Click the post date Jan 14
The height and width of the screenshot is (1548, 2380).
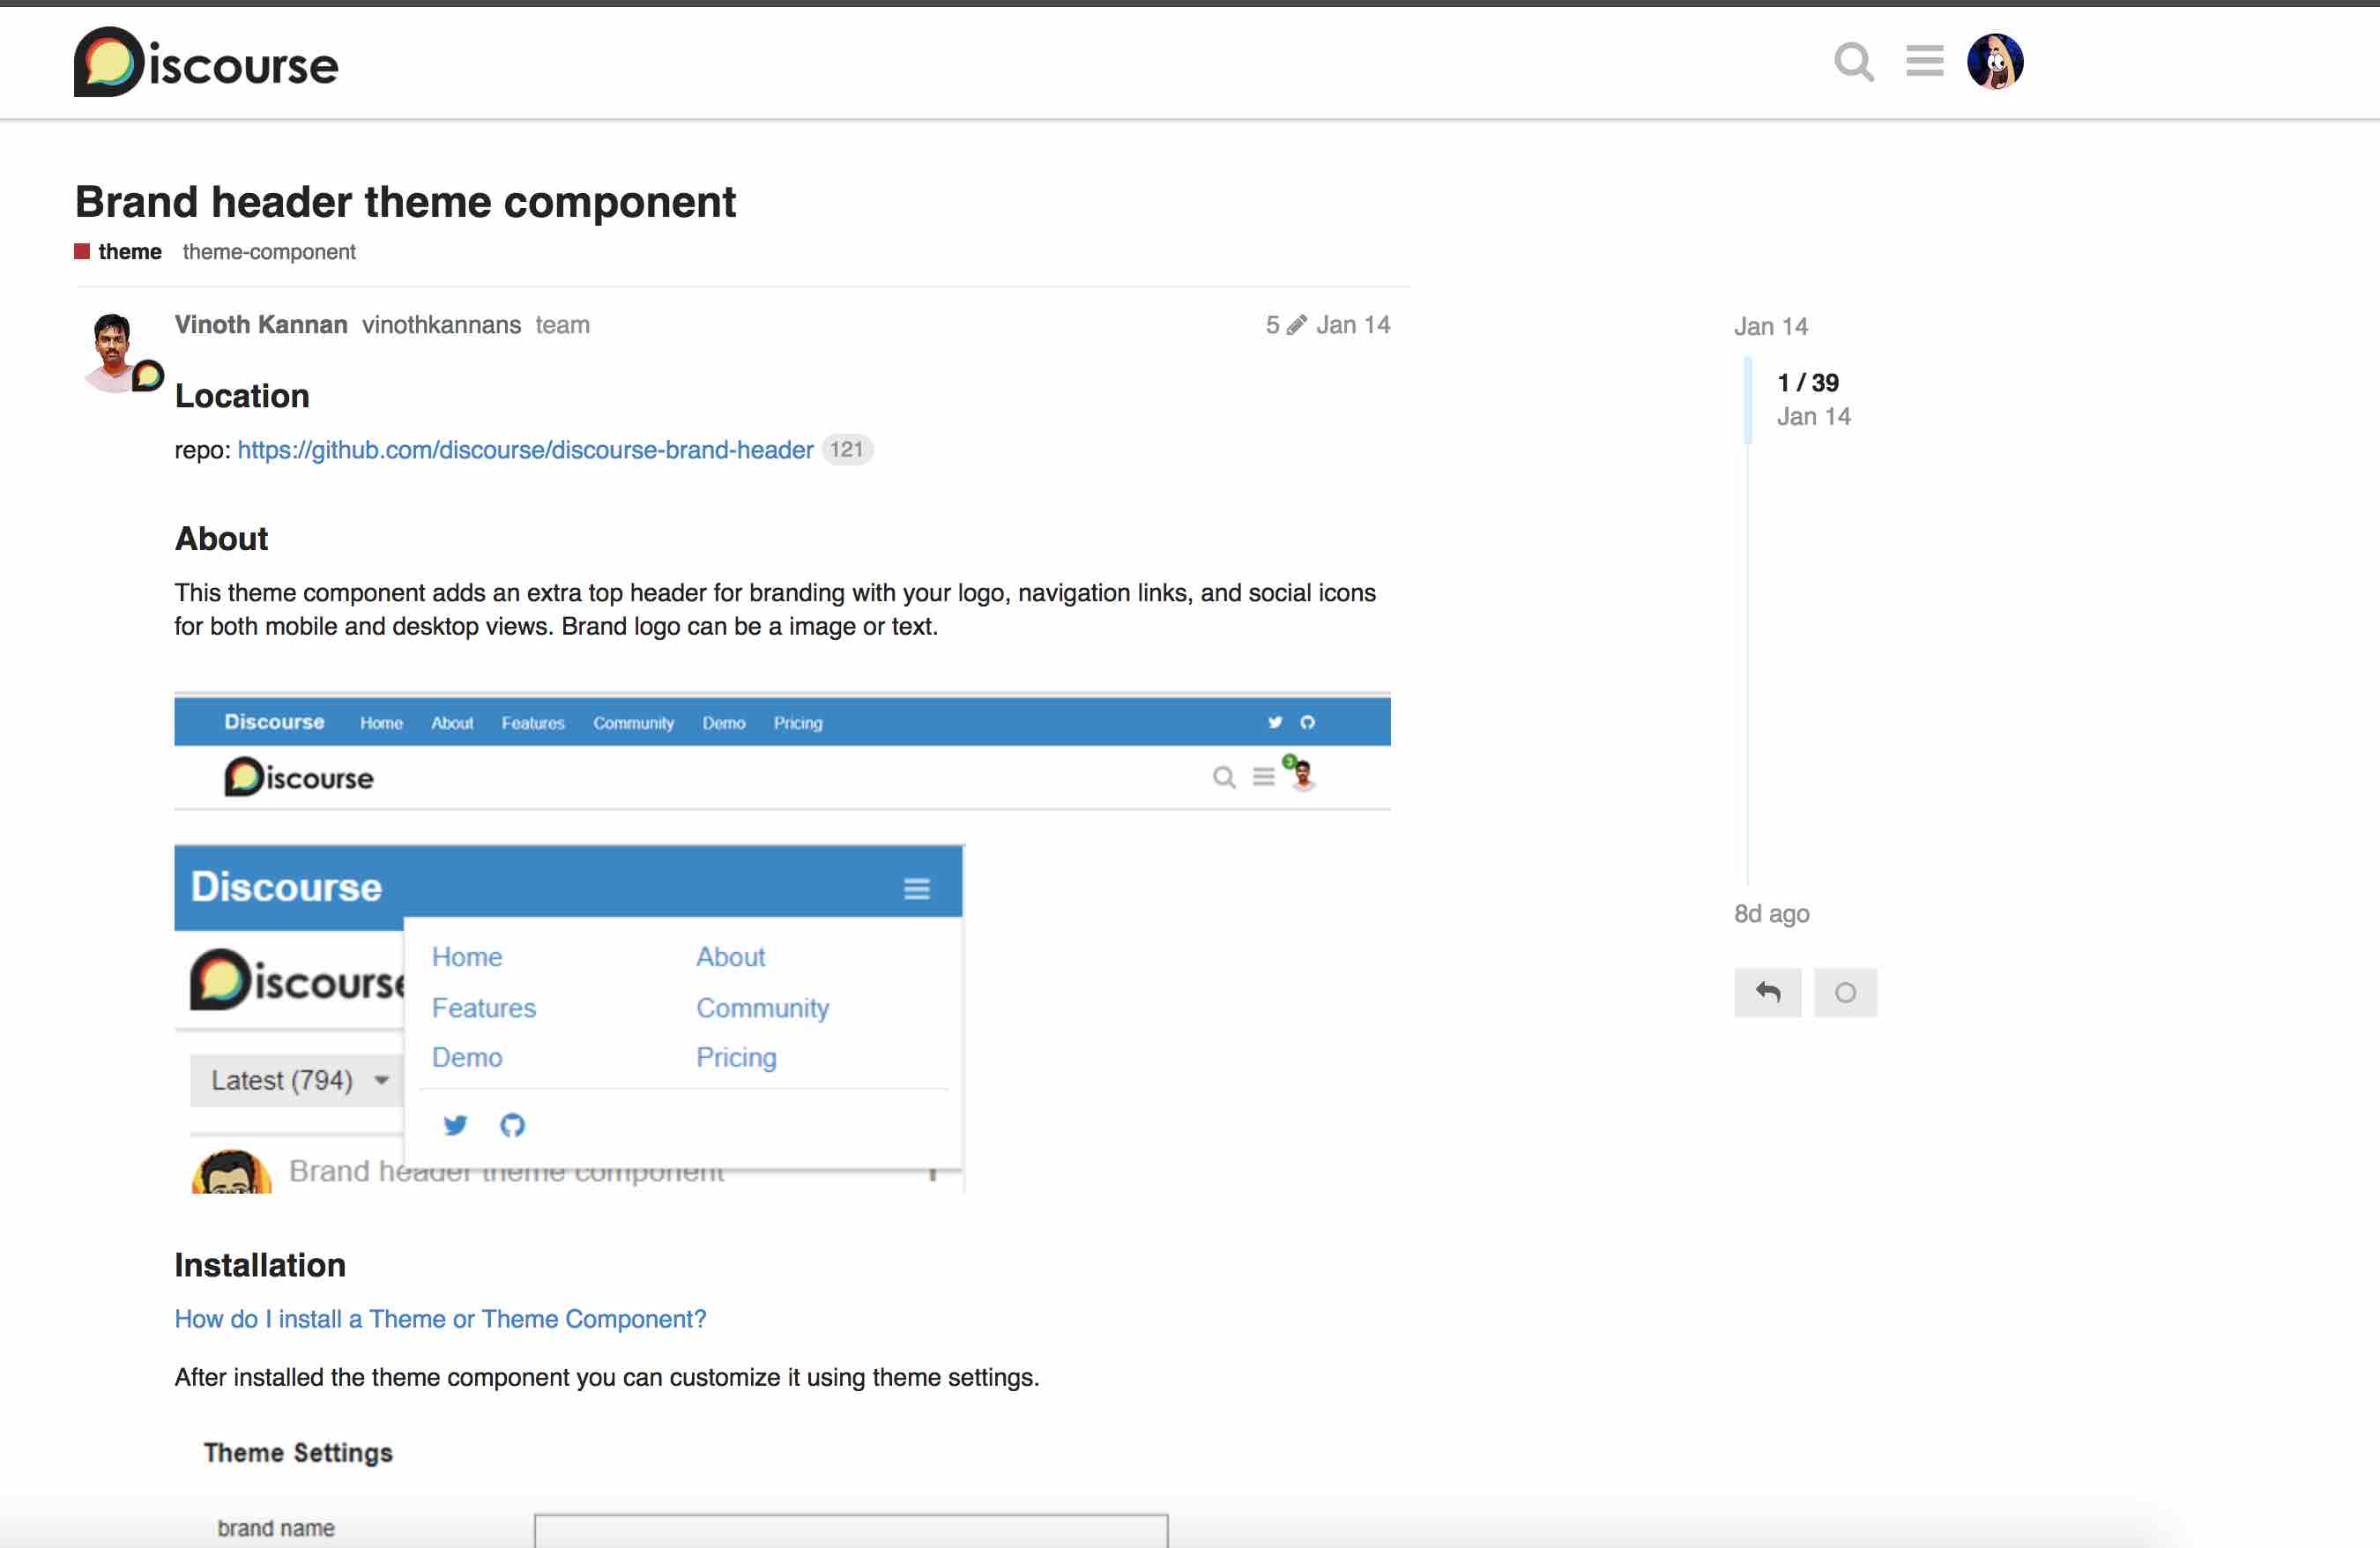pyautogui.click(x=1352, y=325)
